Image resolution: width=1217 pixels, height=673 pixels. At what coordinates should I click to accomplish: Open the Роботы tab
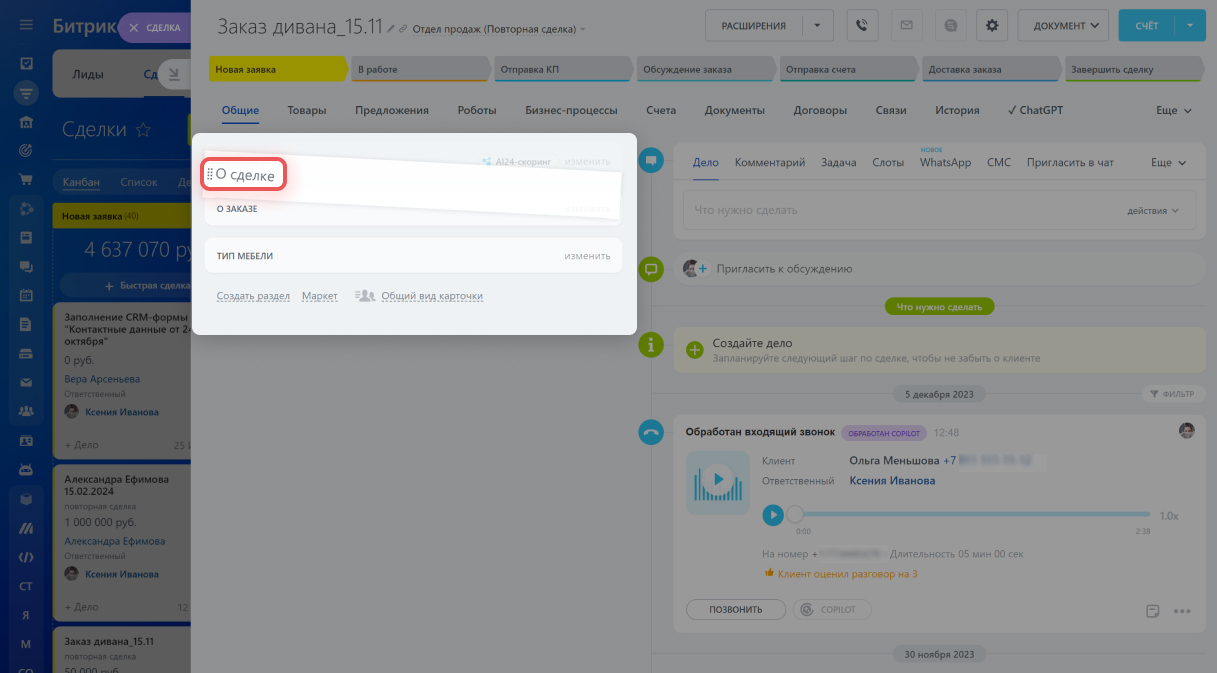pyautogui.click(x=477, y=110)
